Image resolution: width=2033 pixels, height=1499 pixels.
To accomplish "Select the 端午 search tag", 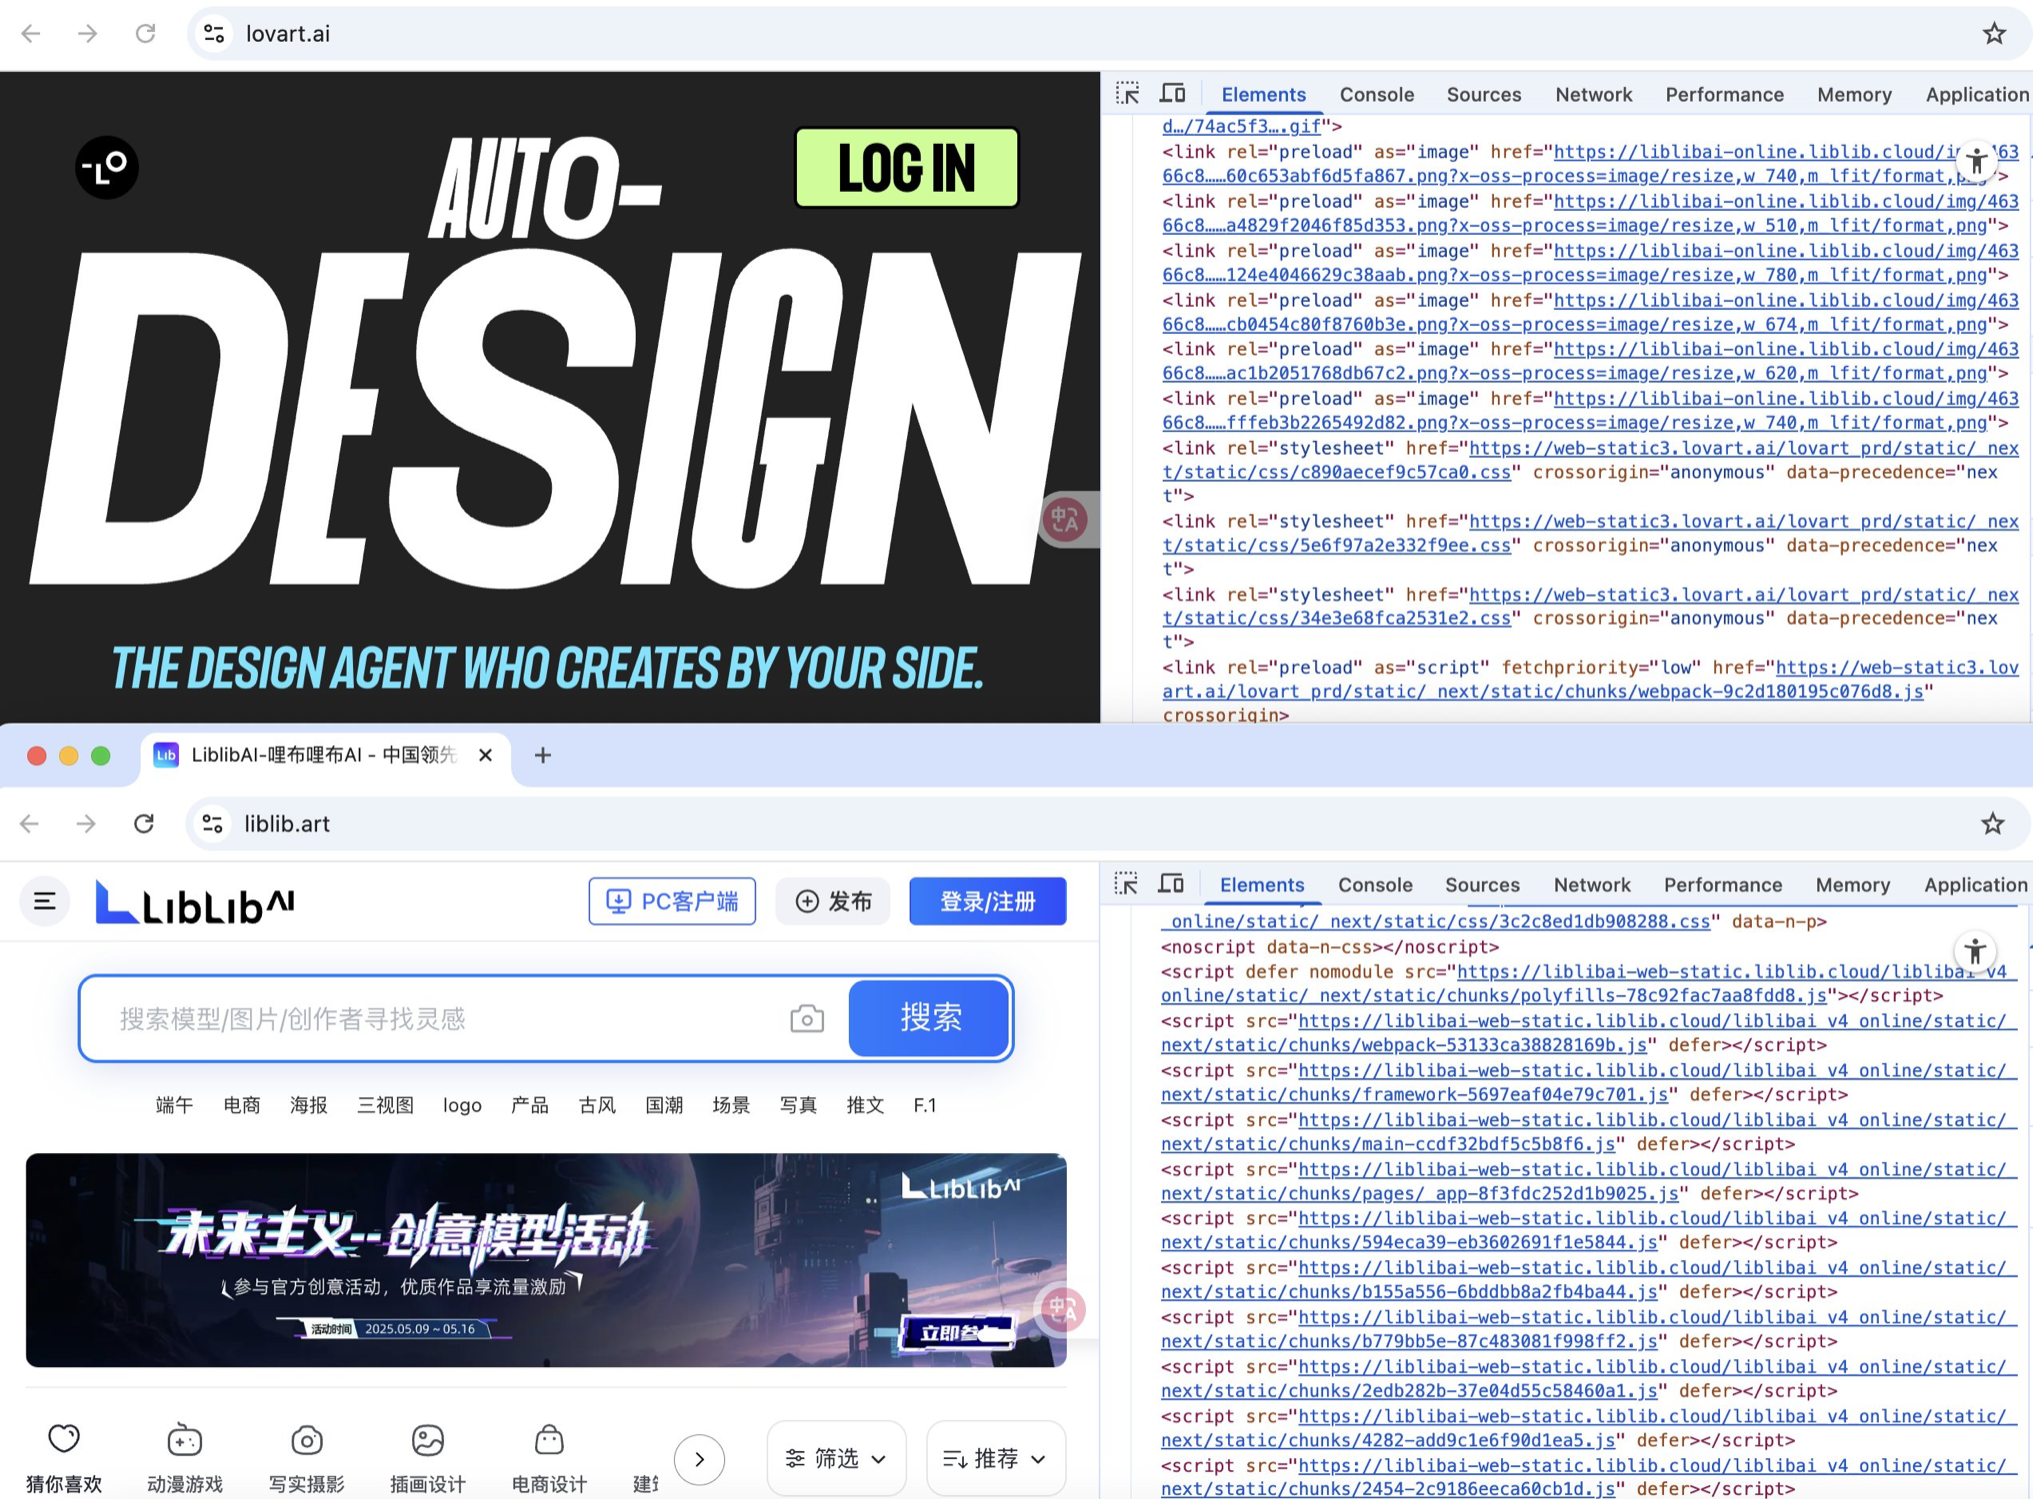I will coord(174,1105).
